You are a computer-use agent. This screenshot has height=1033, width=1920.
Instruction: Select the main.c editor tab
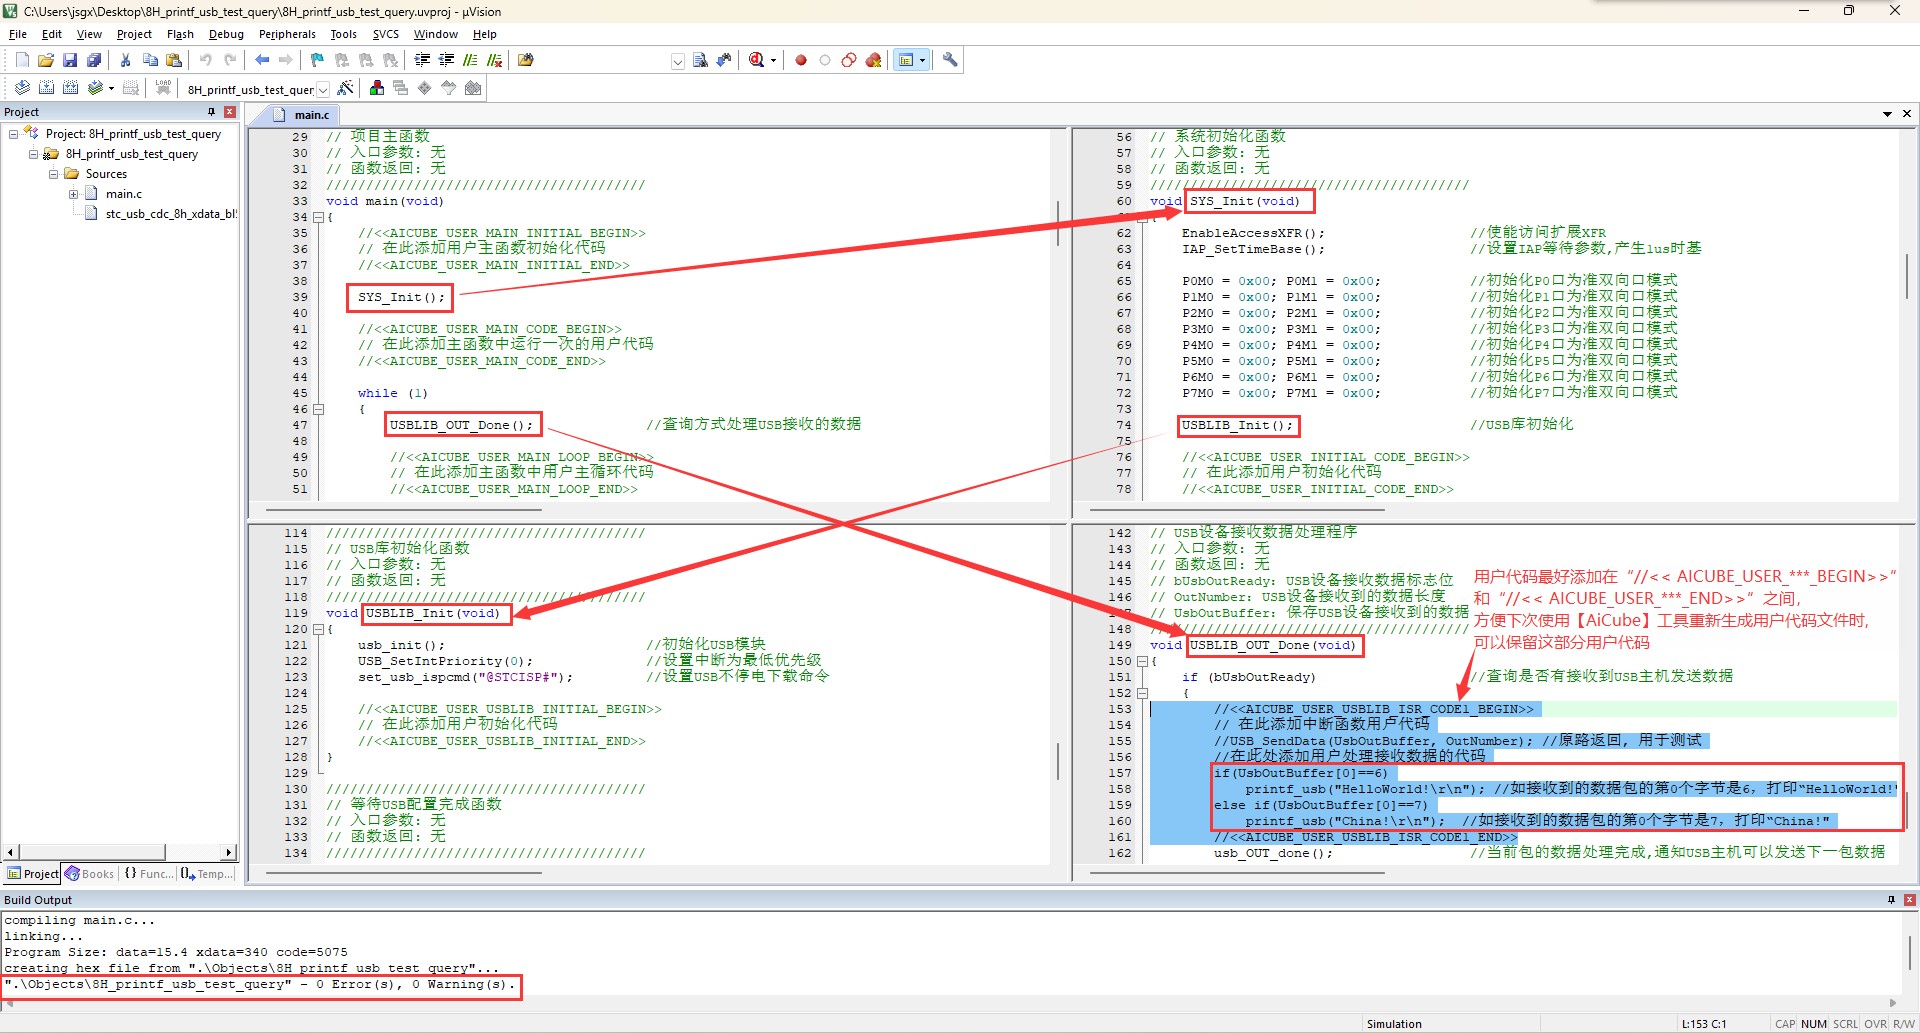[301, 115]
